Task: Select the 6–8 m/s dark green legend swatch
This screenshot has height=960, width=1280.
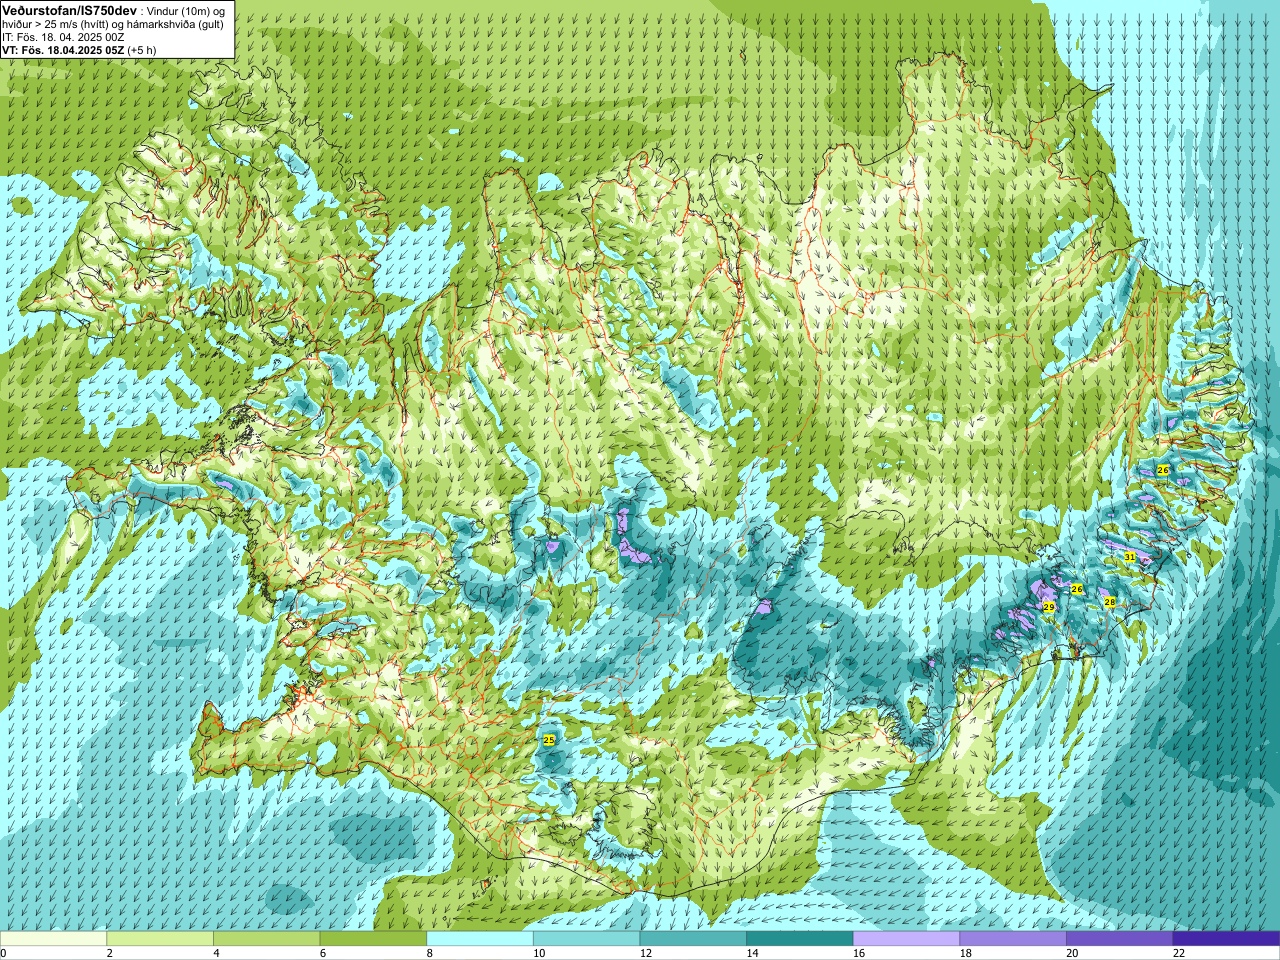Action: (x=373, y=939)
